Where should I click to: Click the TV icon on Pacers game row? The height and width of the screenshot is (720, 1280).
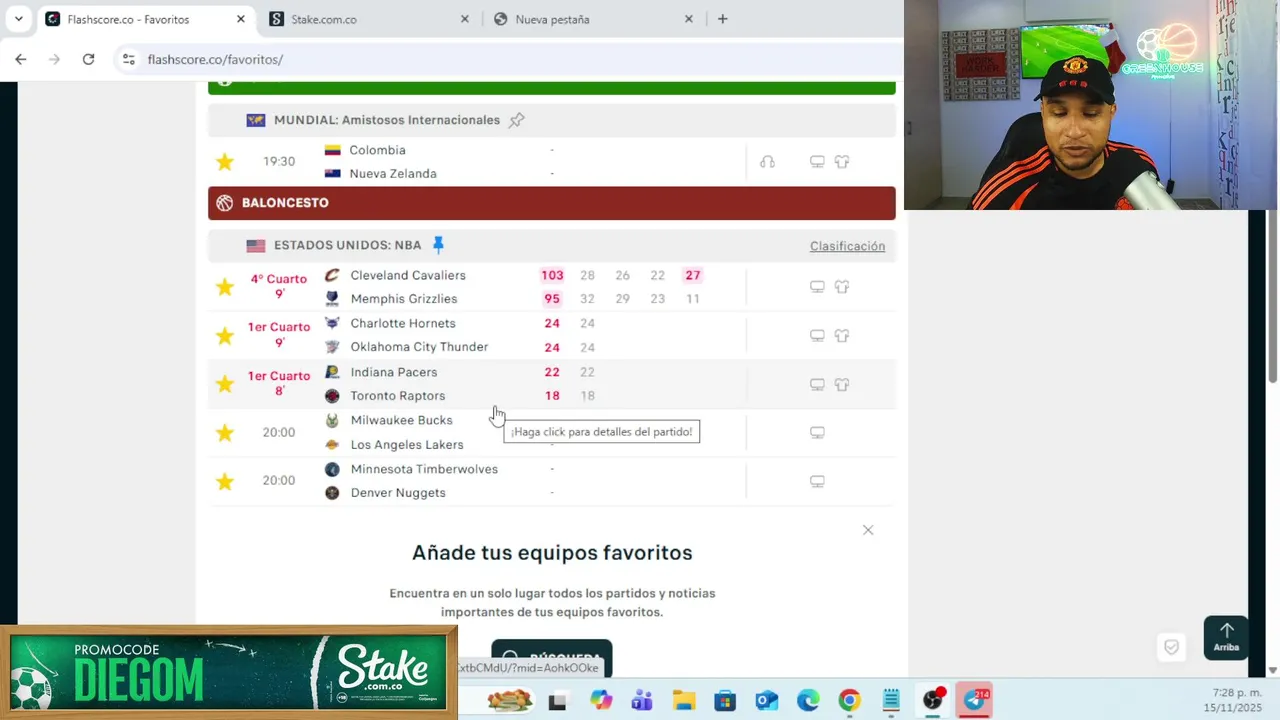(x=817, y=384)
